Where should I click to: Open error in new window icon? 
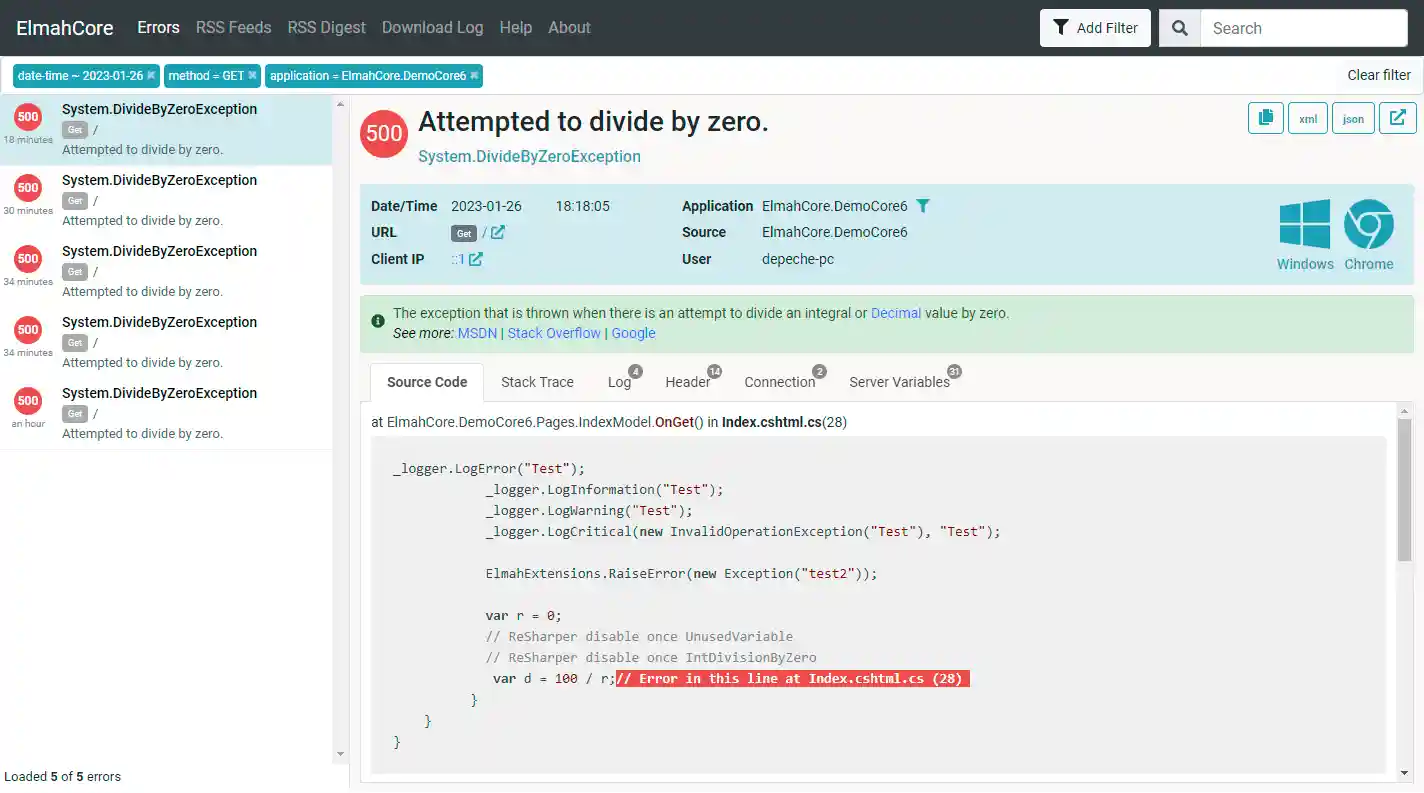[x=1398, y=118]
